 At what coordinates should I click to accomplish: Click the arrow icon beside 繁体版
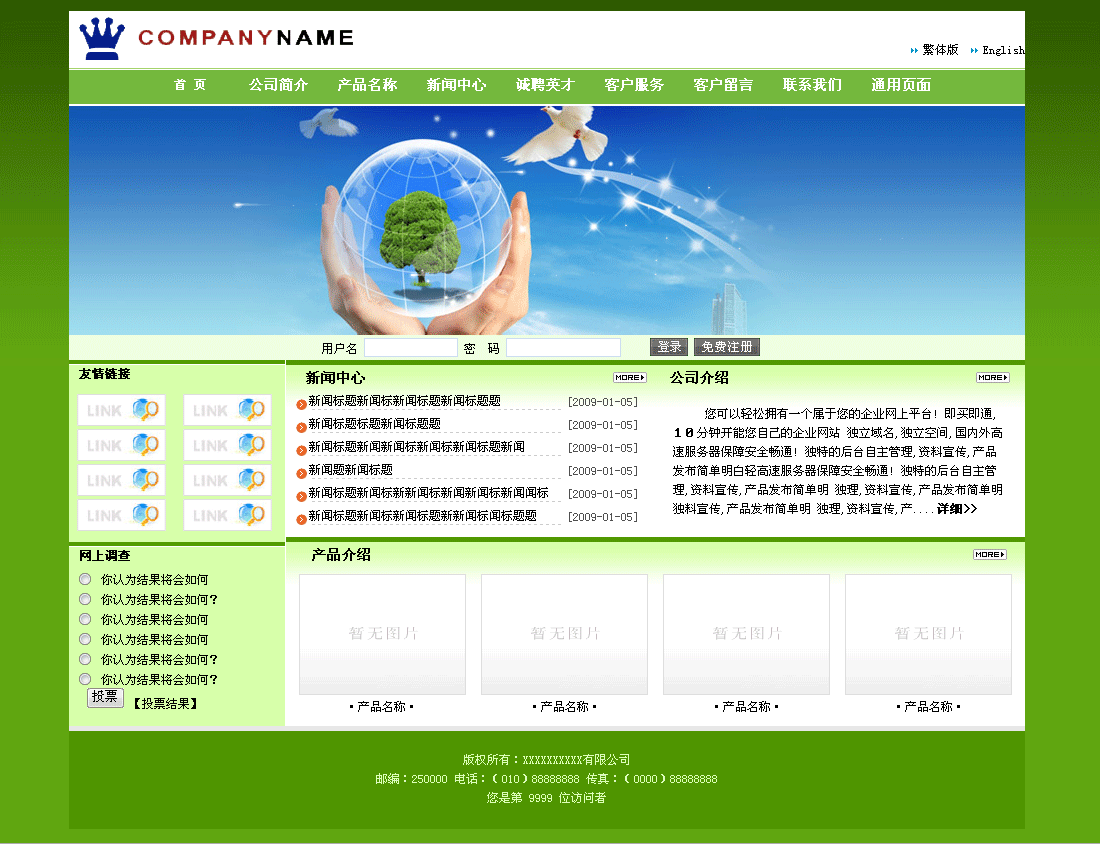click(x=914, y=50)
